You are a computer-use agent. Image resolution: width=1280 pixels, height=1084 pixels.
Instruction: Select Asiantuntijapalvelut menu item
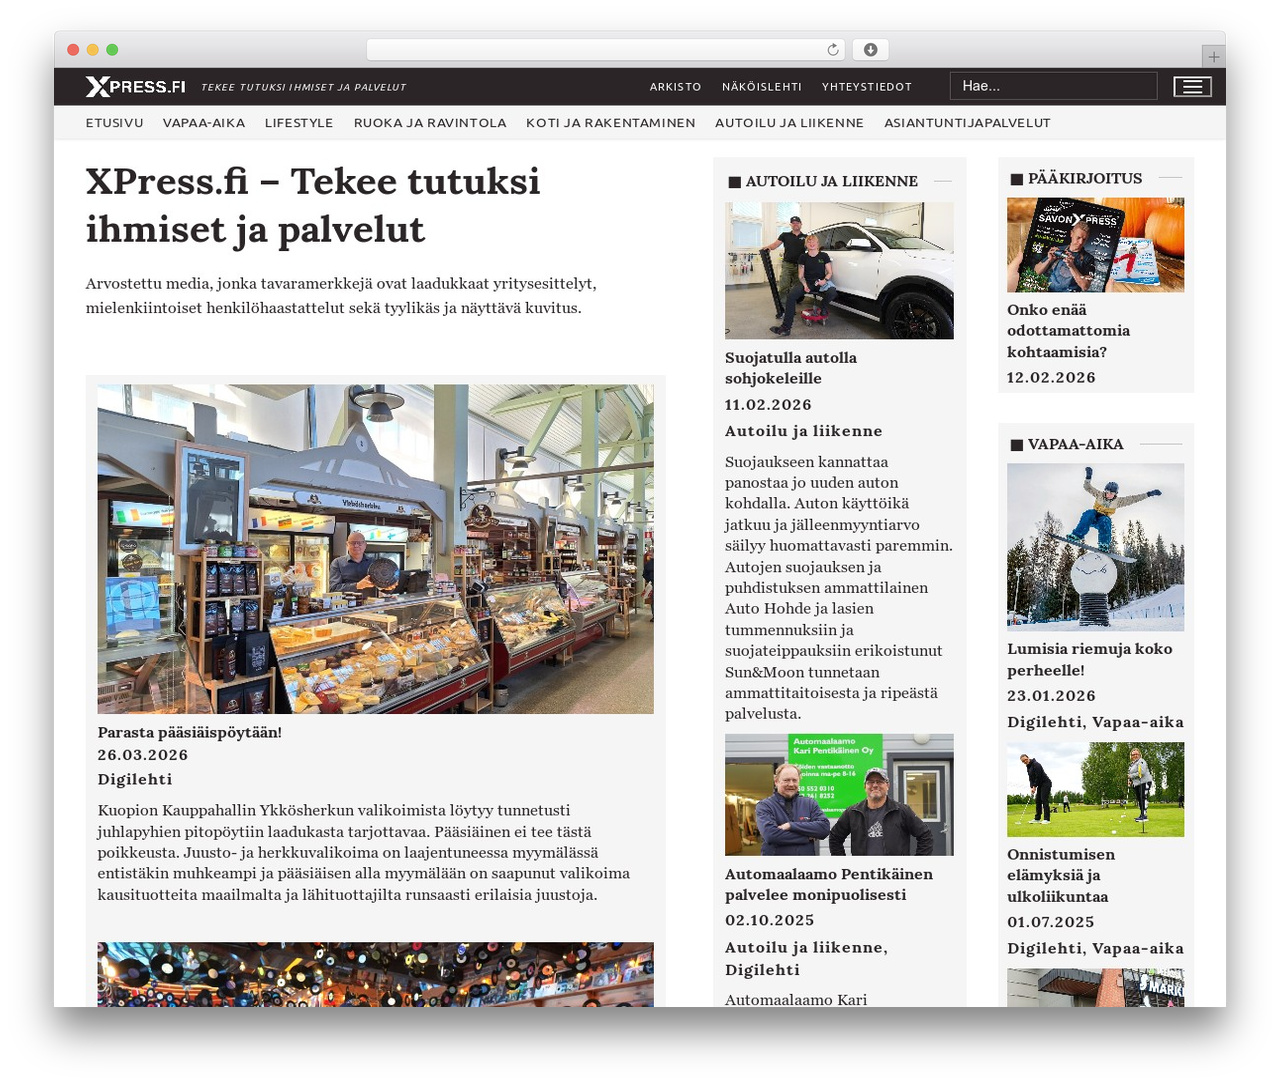click(967, 123)
